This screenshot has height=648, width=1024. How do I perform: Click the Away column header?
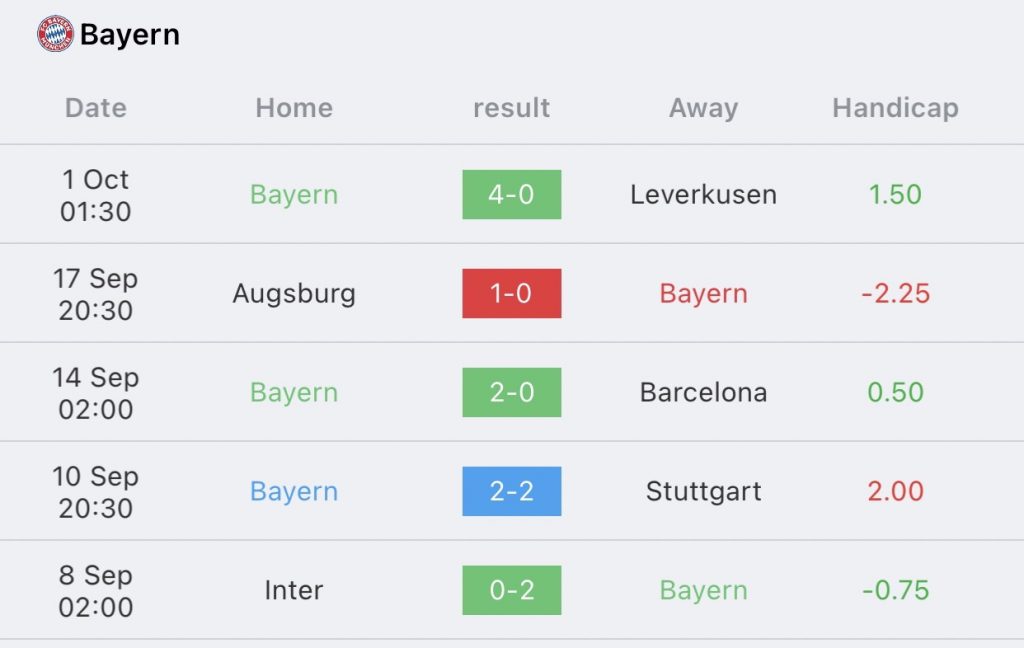pyautogui.click(x=703, y=109)
